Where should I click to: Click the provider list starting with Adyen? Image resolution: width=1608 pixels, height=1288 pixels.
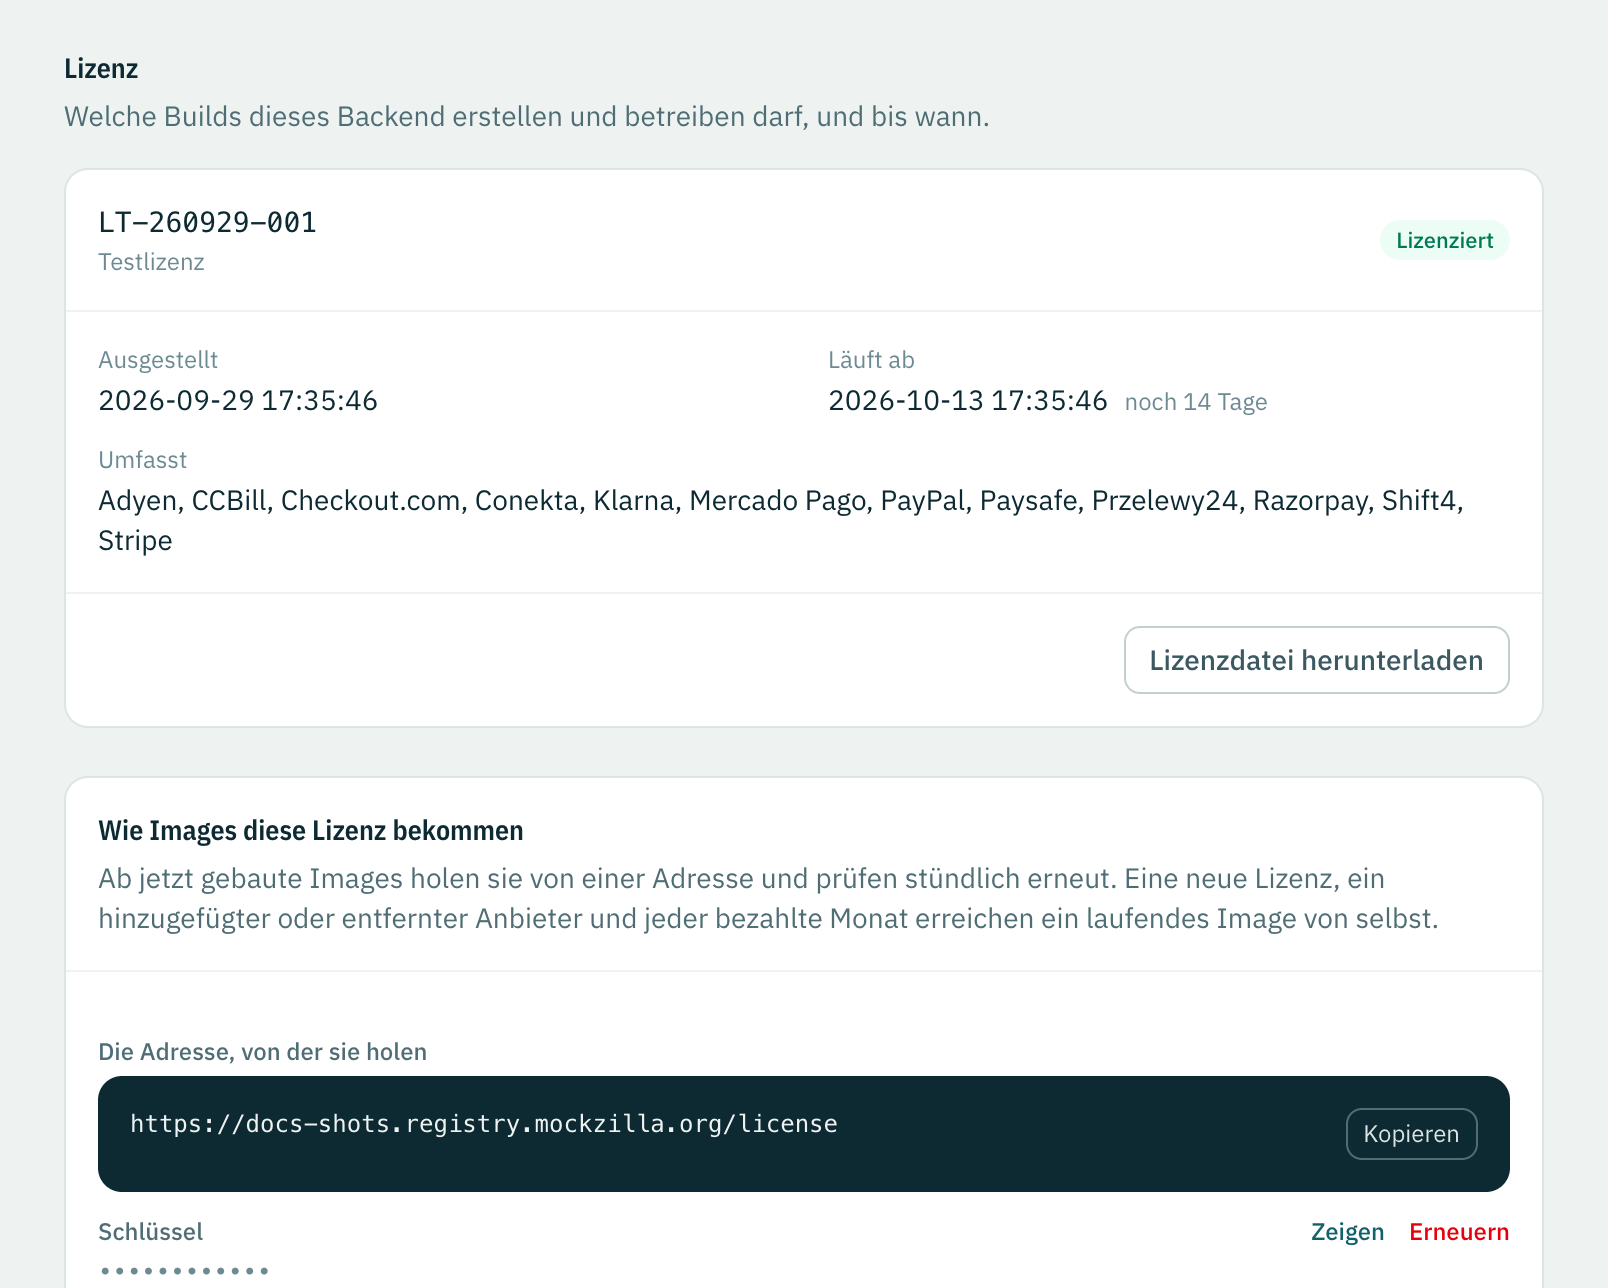[x=781, y=520]
